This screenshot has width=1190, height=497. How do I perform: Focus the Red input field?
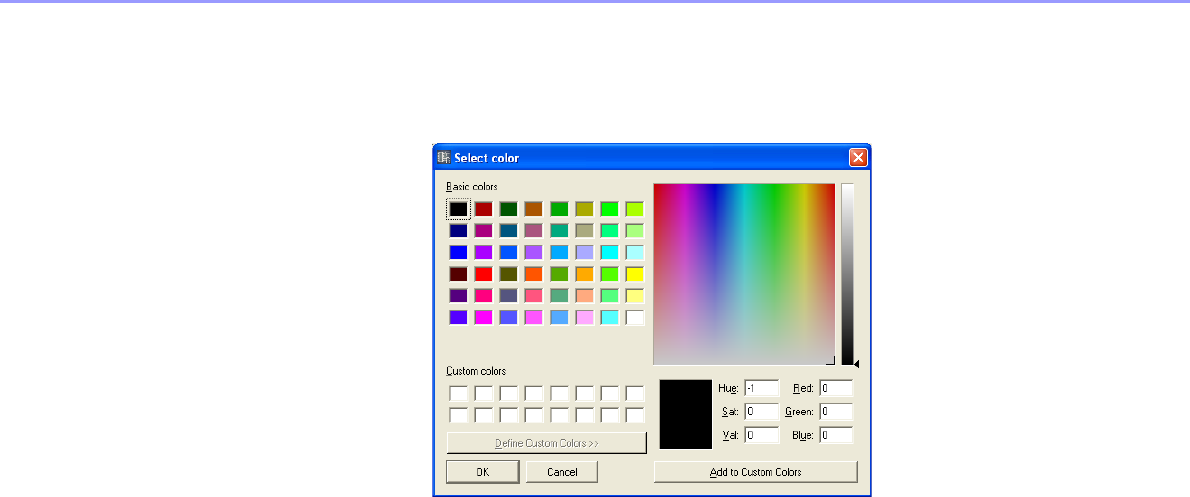[836, 388]
